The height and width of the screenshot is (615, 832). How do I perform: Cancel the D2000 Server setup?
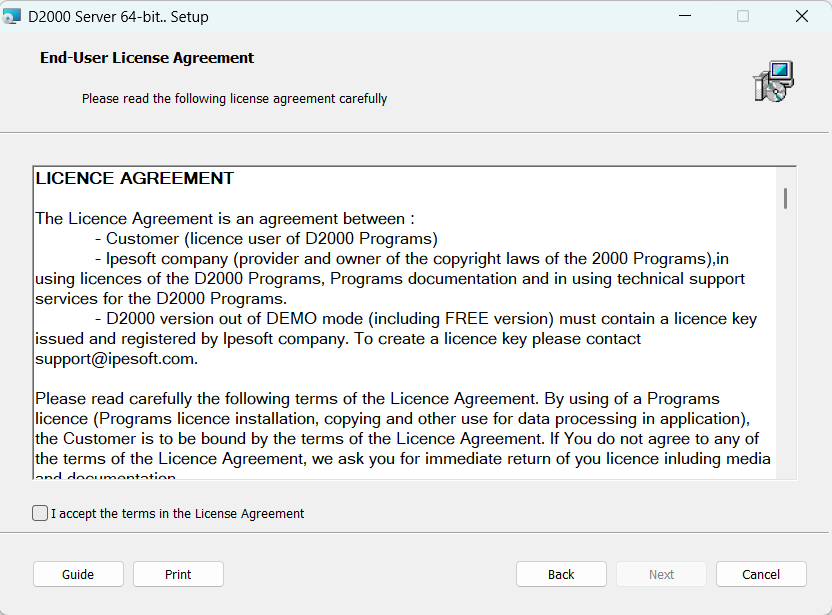[x=761, y=574]
